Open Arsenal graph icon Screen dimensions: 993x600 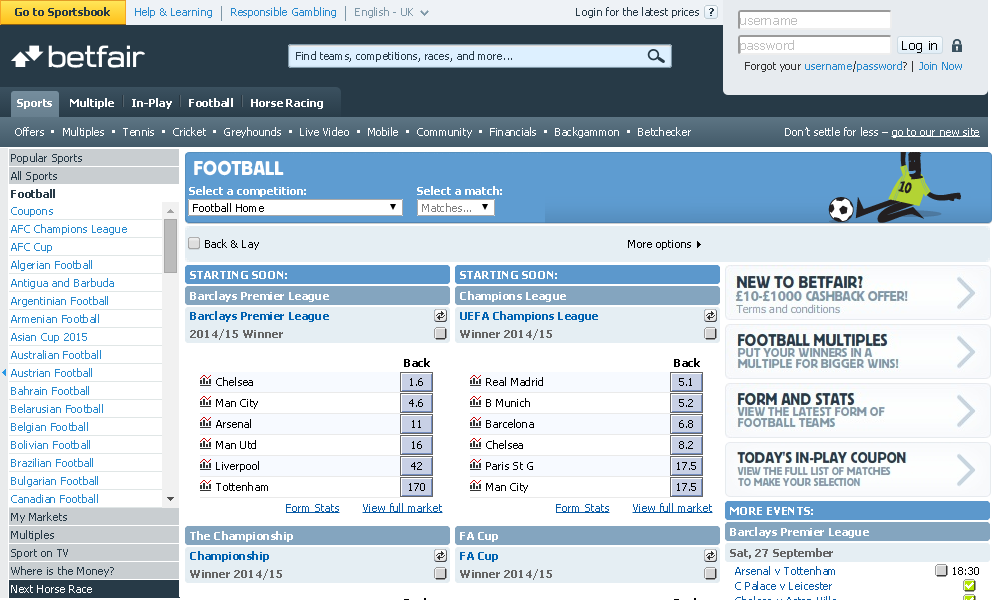pyautogui.click(x=205, y=423)
